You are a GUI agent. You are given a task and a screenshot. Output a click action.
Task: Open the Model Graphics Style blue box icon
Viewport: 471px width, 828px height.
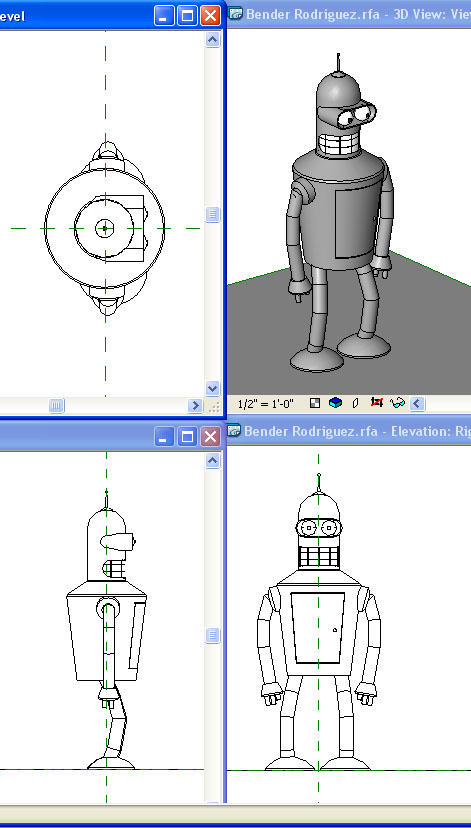tap(335, 403)
